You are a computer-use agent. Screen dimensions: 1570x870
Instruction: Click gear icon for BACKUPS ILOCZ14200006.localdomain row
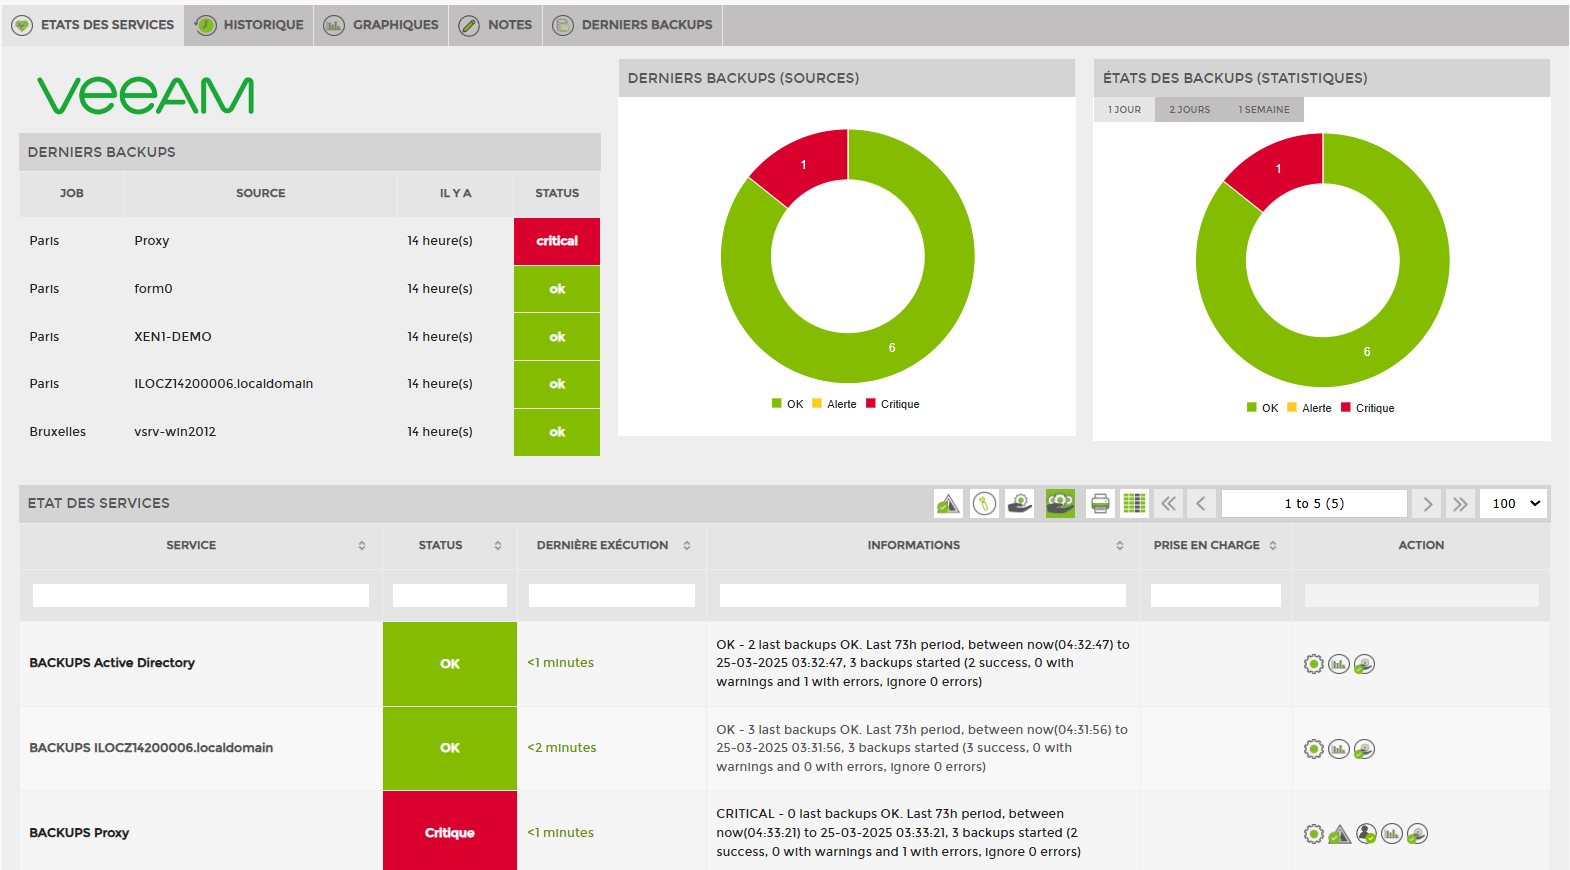pyautogui.click(x=1313, y=749)
